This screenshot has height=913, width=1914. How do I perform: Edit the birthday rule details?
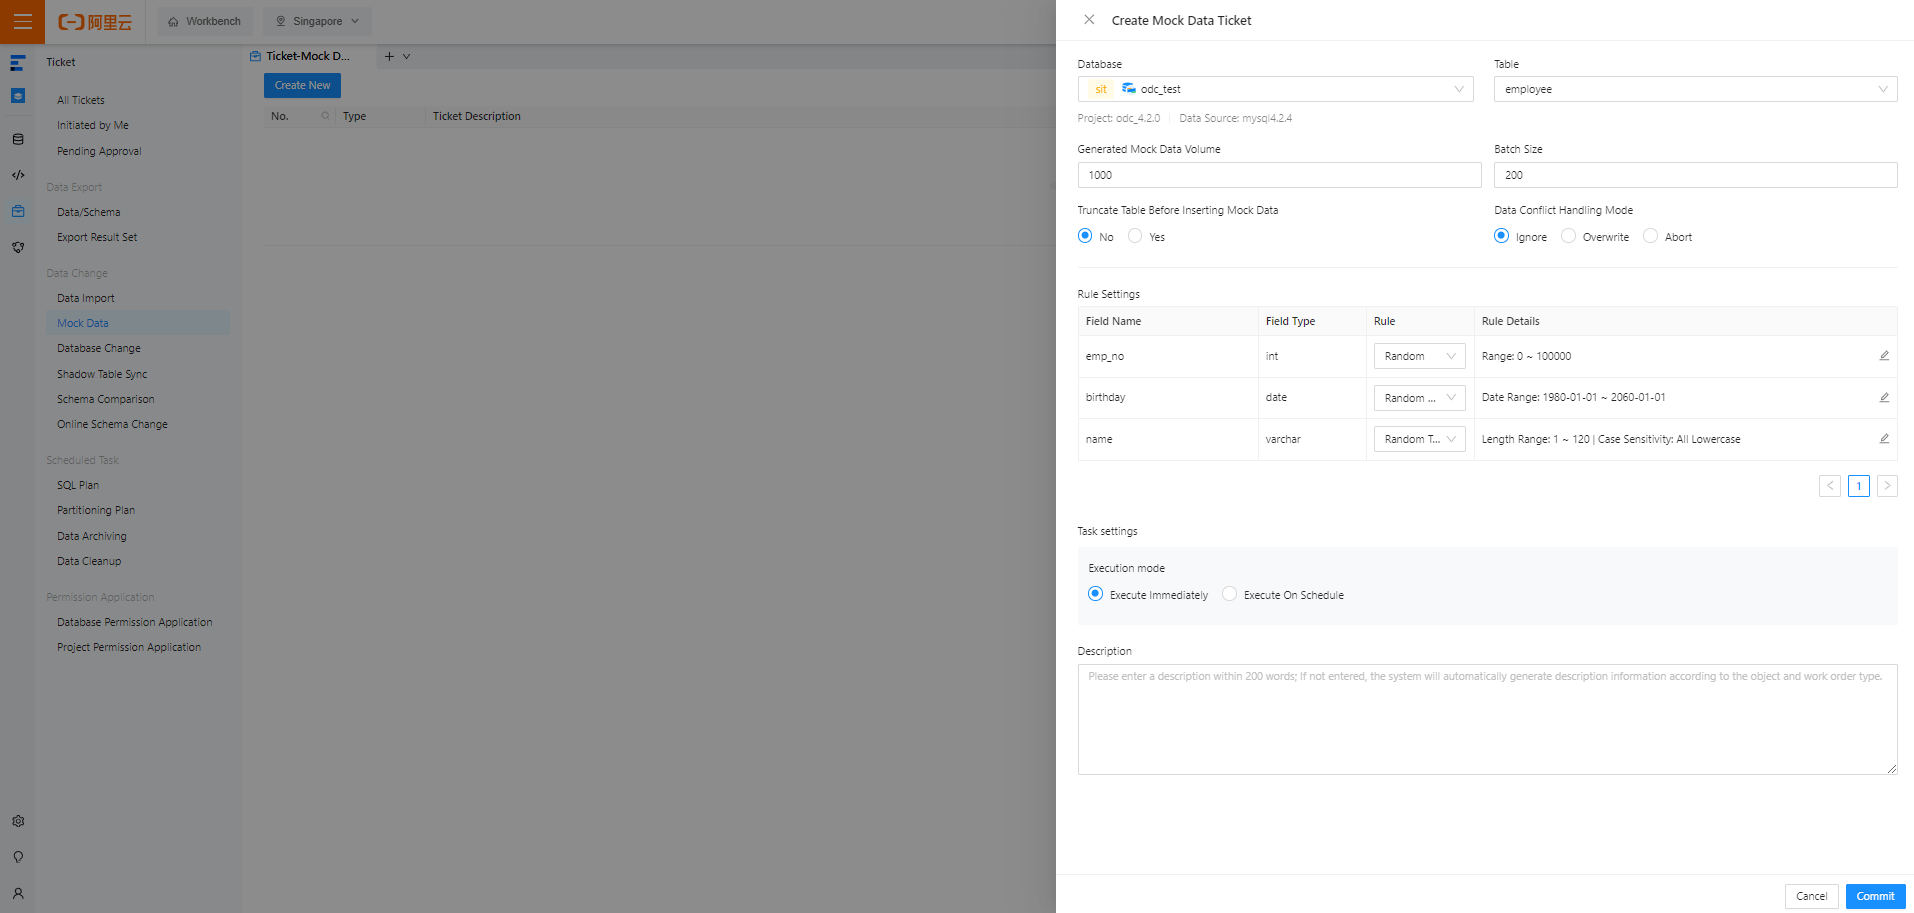pos(1884,398)
